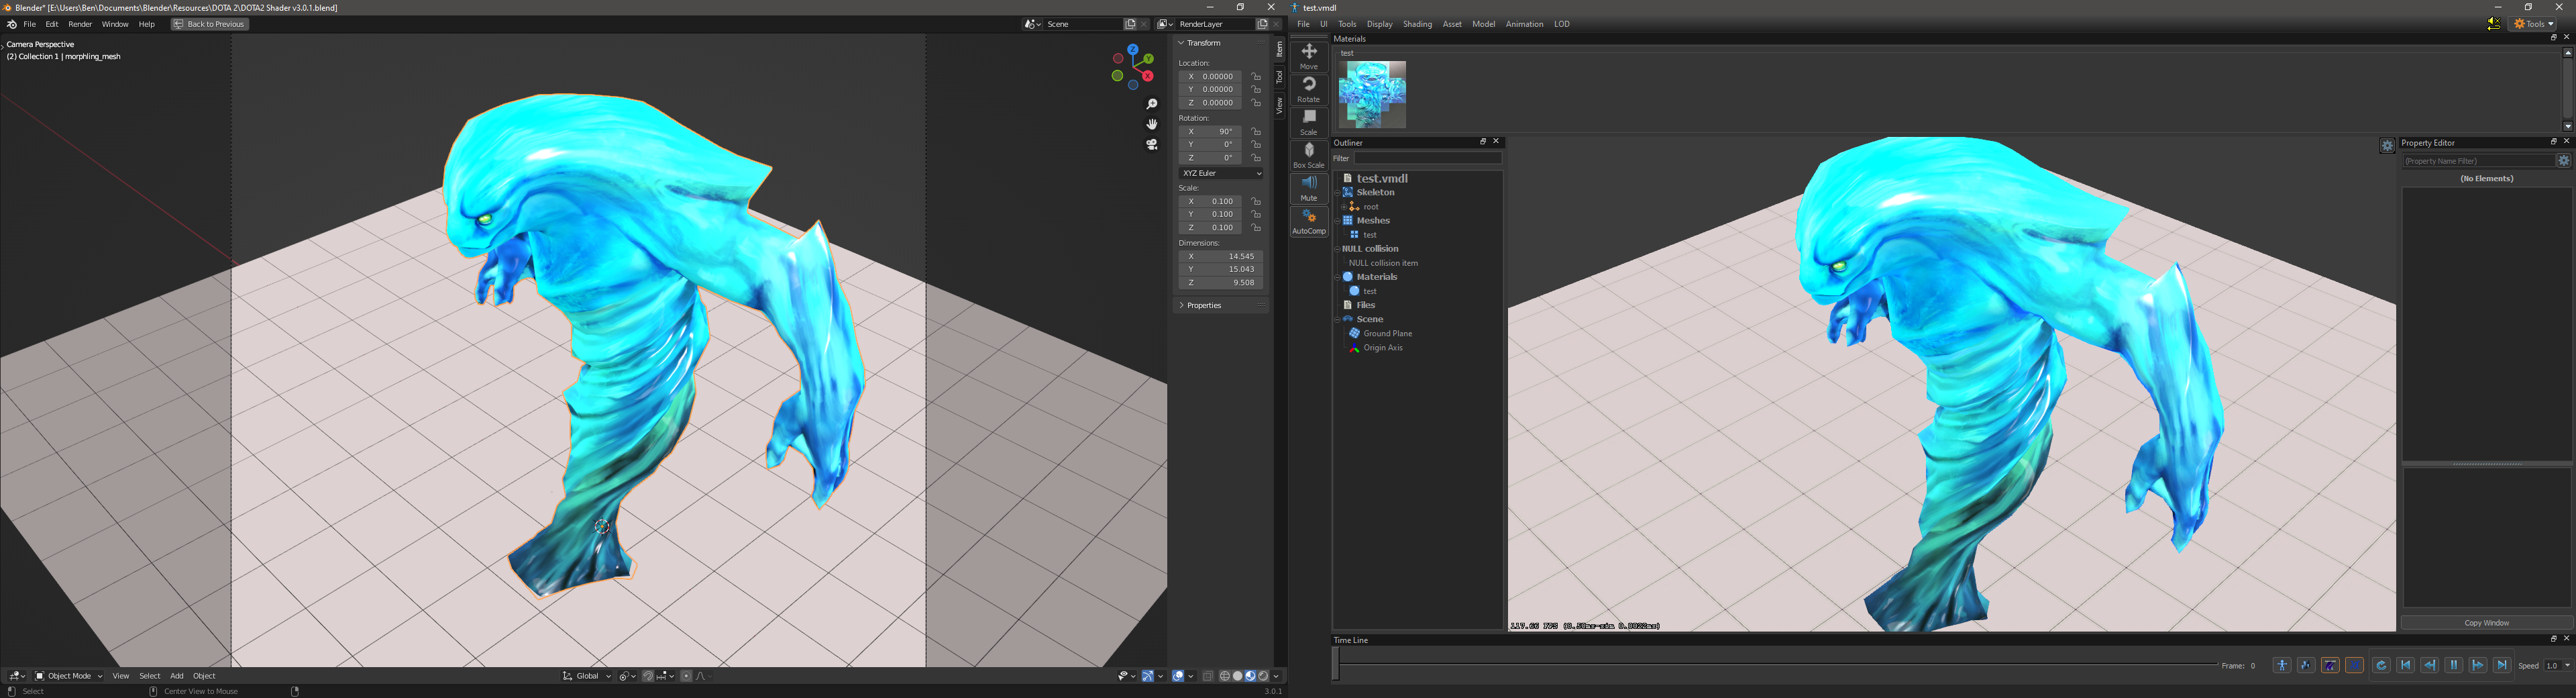Open the pivot point dropdown
The width and height of the screenshot is (2576, 698).
(627, 676)
